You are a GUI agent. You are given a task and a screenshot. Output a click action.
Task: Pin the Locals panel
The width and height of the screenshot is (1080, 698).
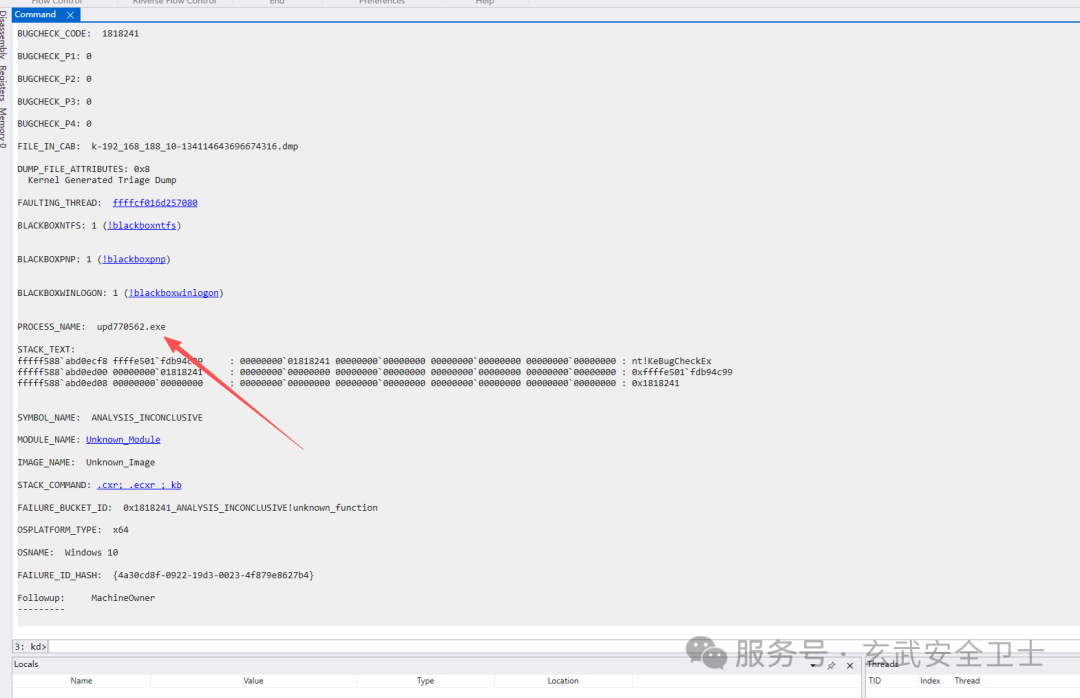click(831, 665)
